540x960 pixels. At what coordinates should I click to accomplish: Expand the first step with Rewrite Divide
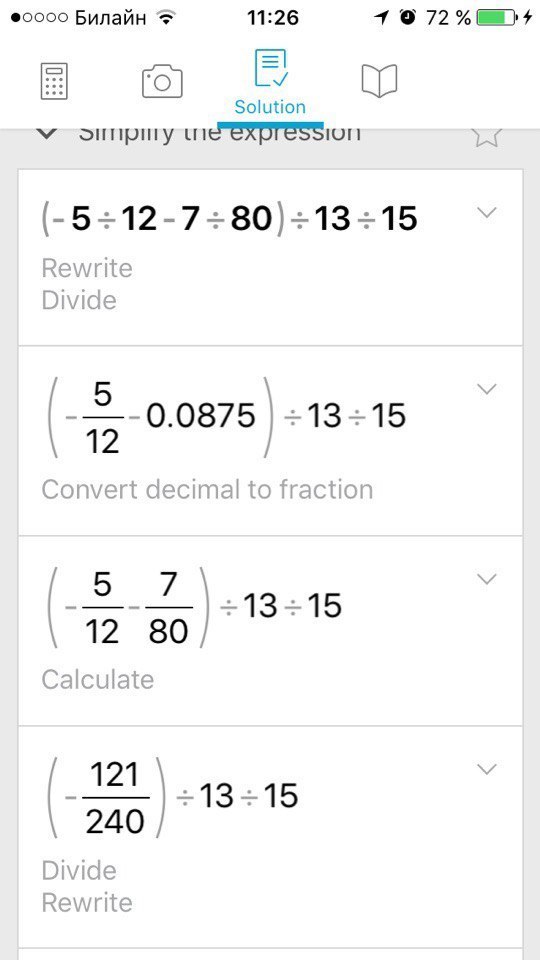tap(487, 212)
